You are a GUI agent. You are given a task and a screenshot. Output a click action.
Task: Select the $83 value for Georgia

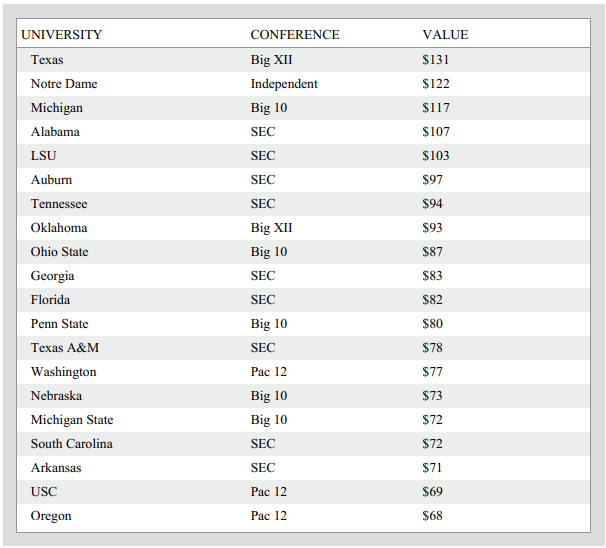click(x=433, y=276)
